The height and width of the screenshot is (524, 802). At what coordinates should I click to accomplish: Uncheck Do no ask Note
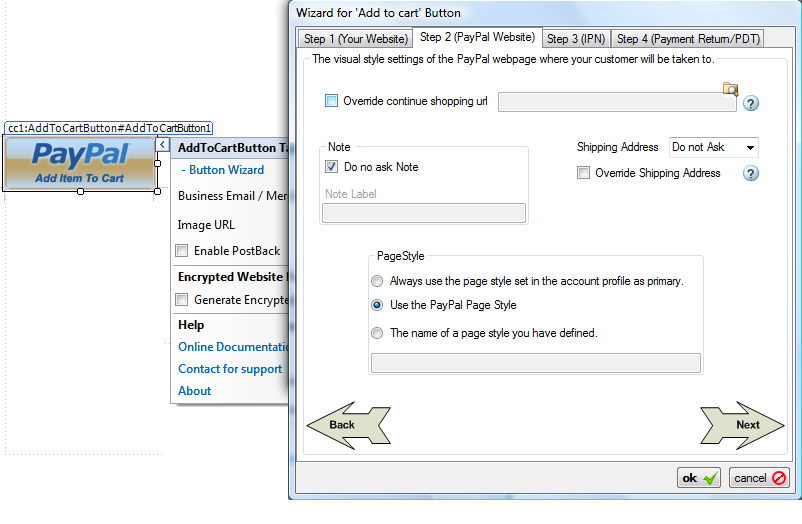coord(331,167)
